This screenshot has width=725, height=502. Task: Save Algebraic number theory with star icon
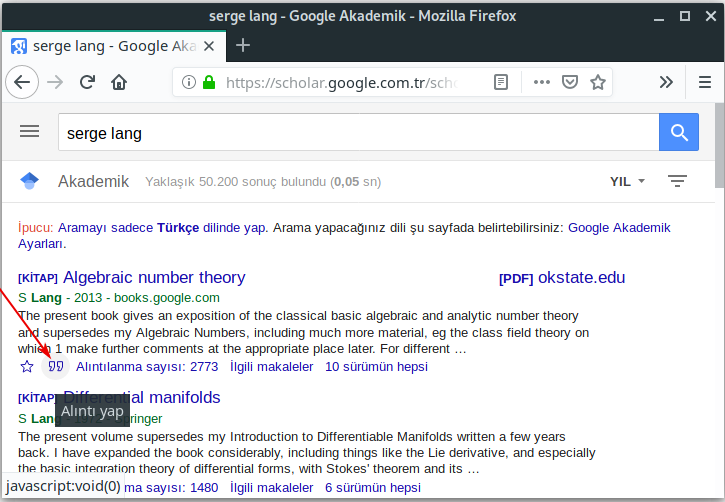click(x=27, y=367)
